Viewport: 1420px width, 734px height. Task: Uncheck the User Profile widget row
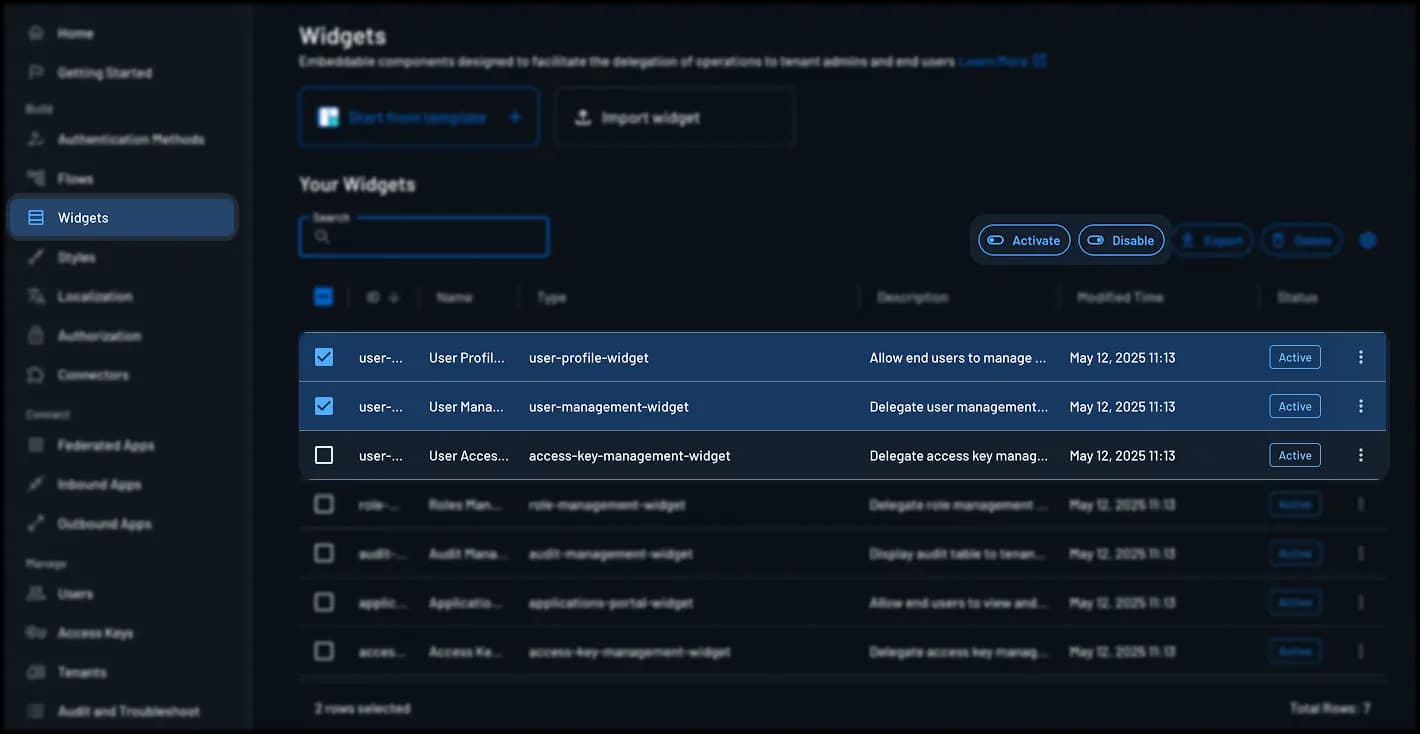(x=324, y=357)
